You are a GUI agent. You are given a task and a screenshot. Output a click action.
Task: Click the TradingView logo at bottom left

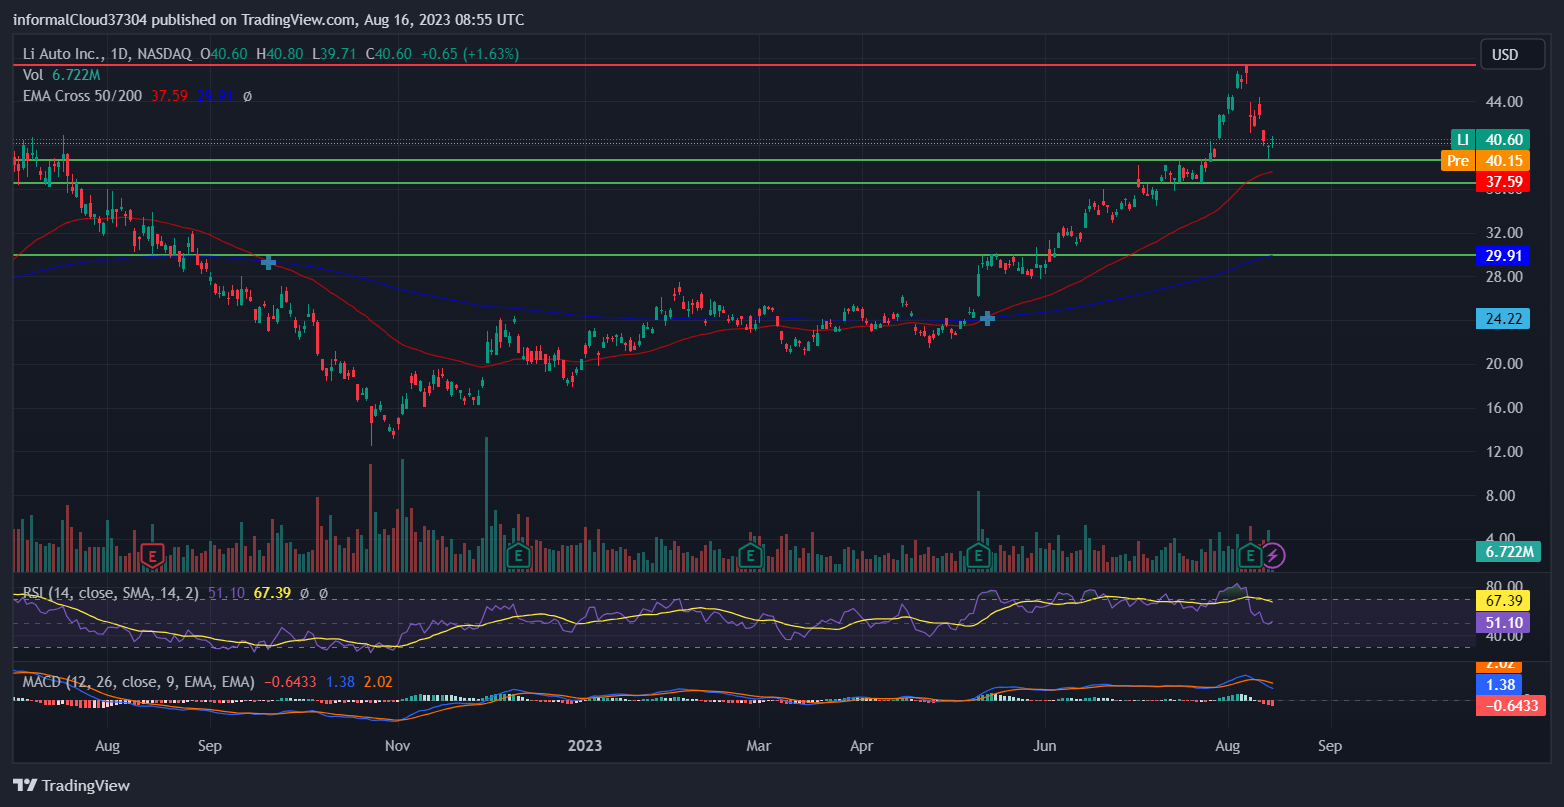click(71, 785)
